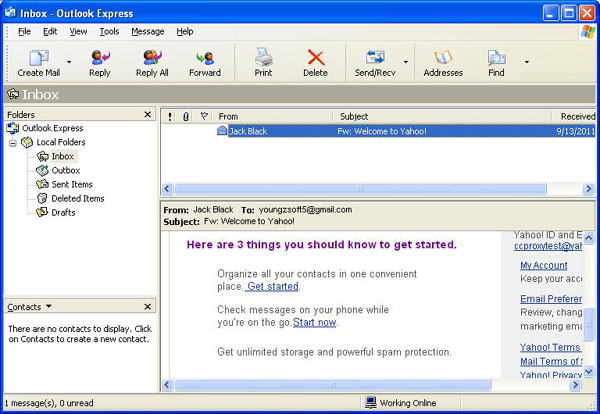Select Local Folders in the tree

(x=61, y=142)
